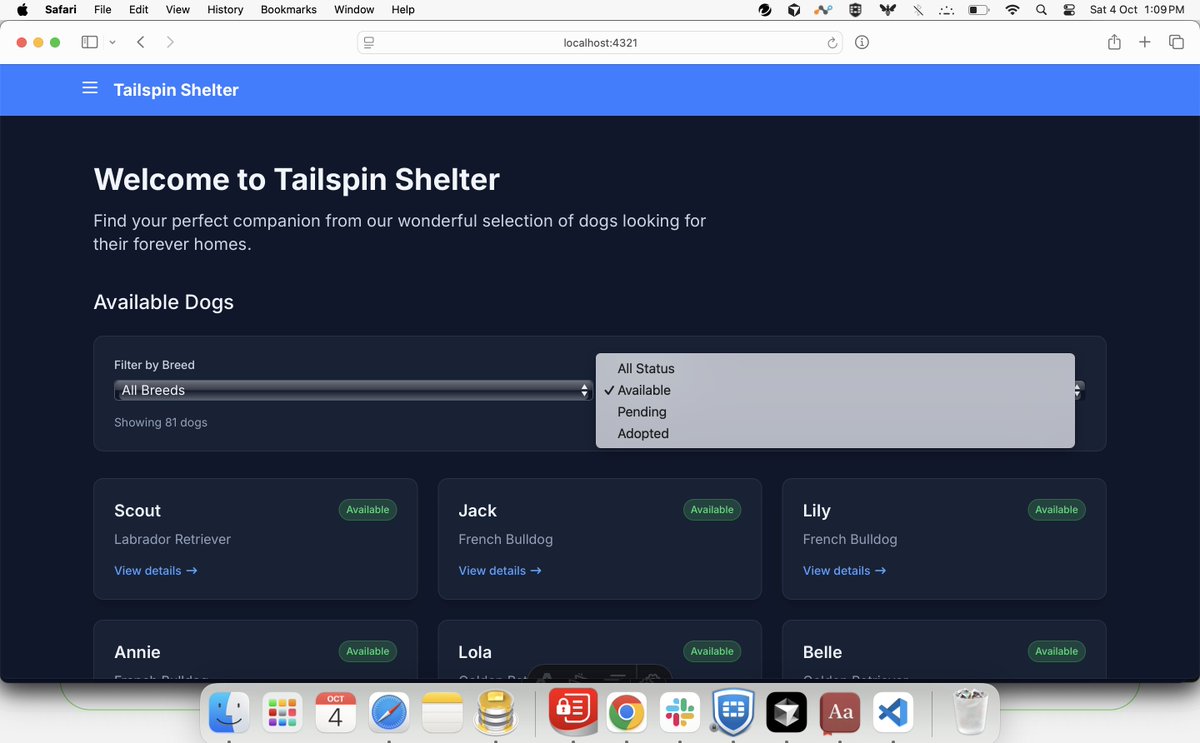
Task: Open Notes from the Dock
Action: [x=441, y=713]
